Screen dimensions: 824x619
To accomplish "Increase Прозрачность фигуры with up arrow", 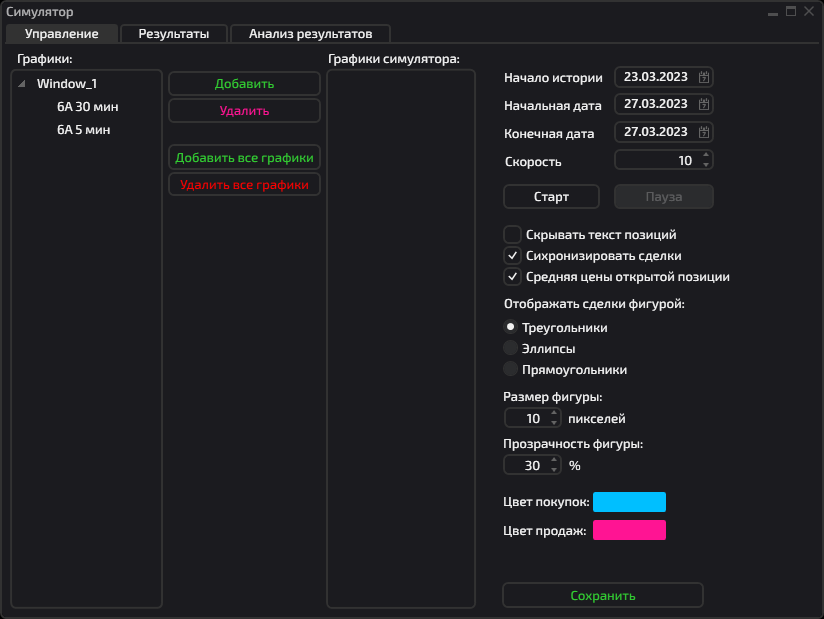I will 554,460.
